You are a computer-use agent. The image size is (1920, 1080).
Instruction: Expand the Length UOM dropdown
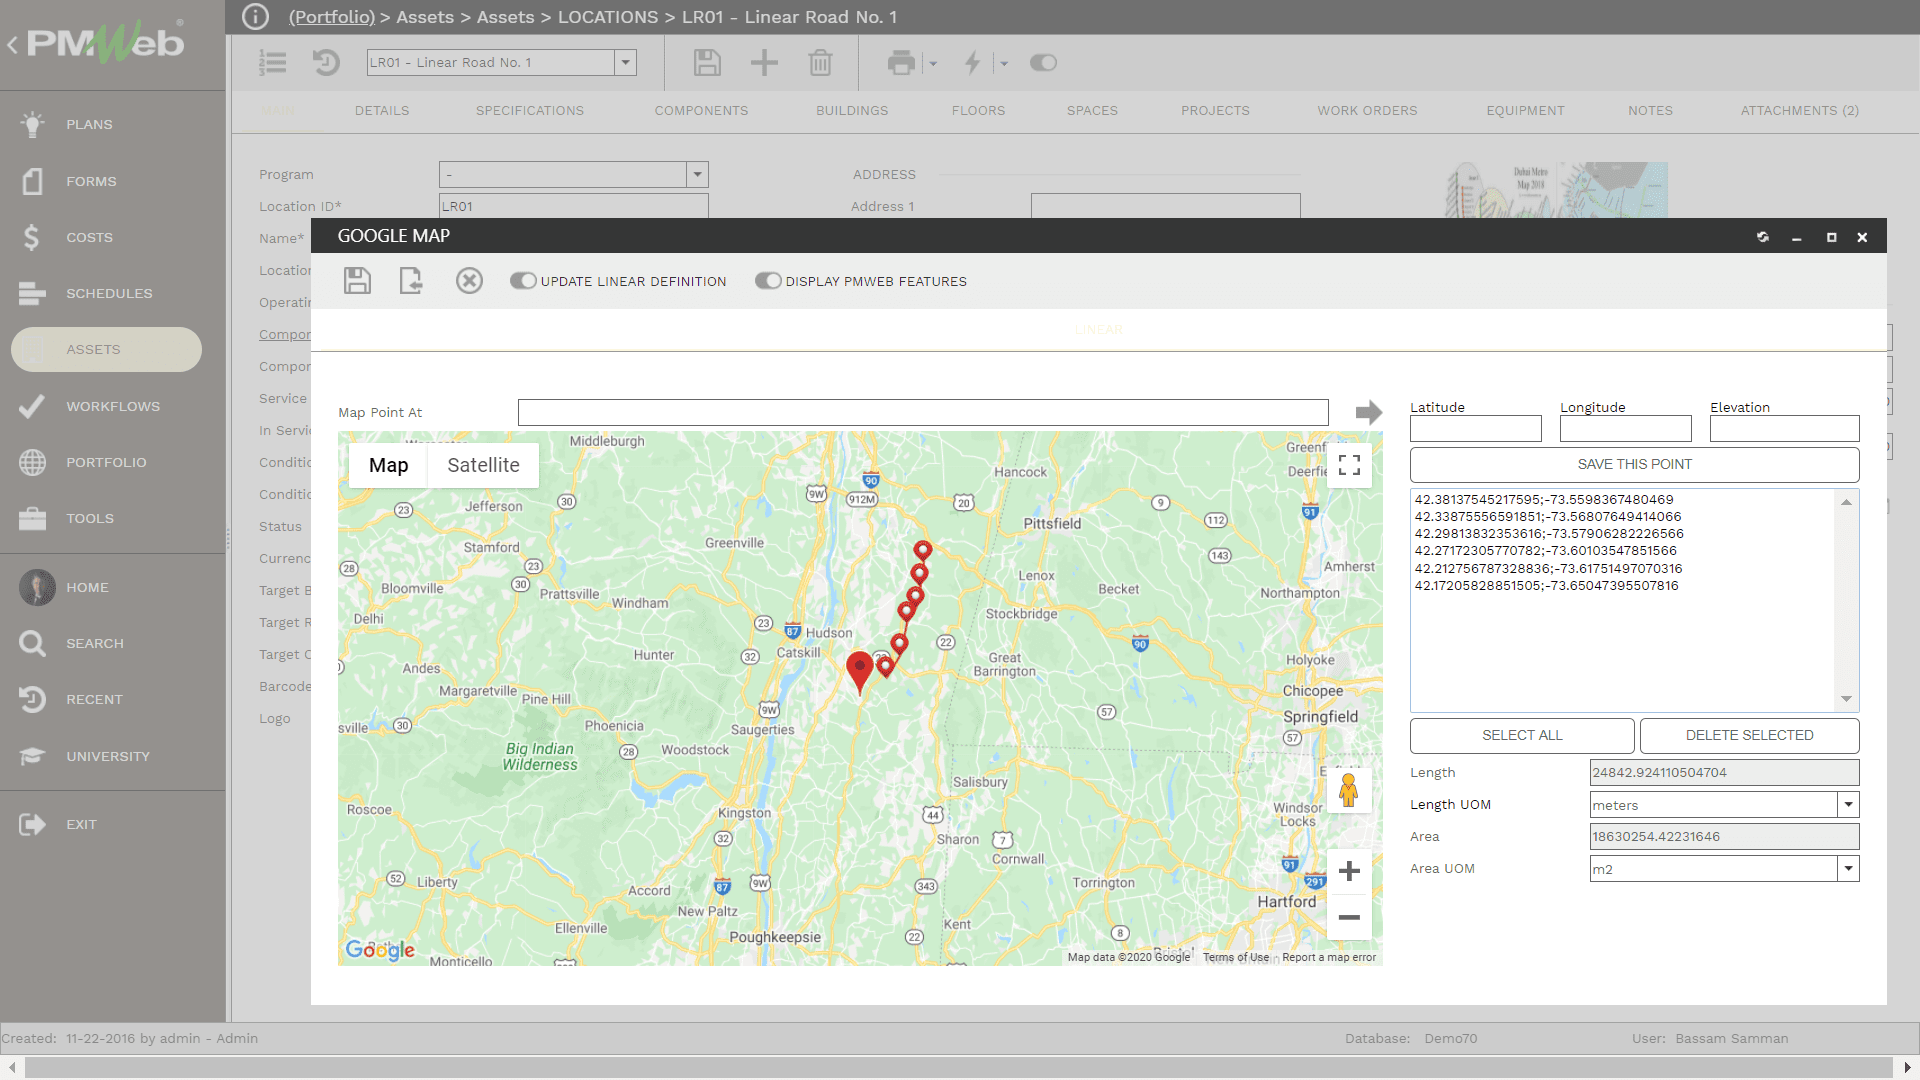coord(1849,804)
